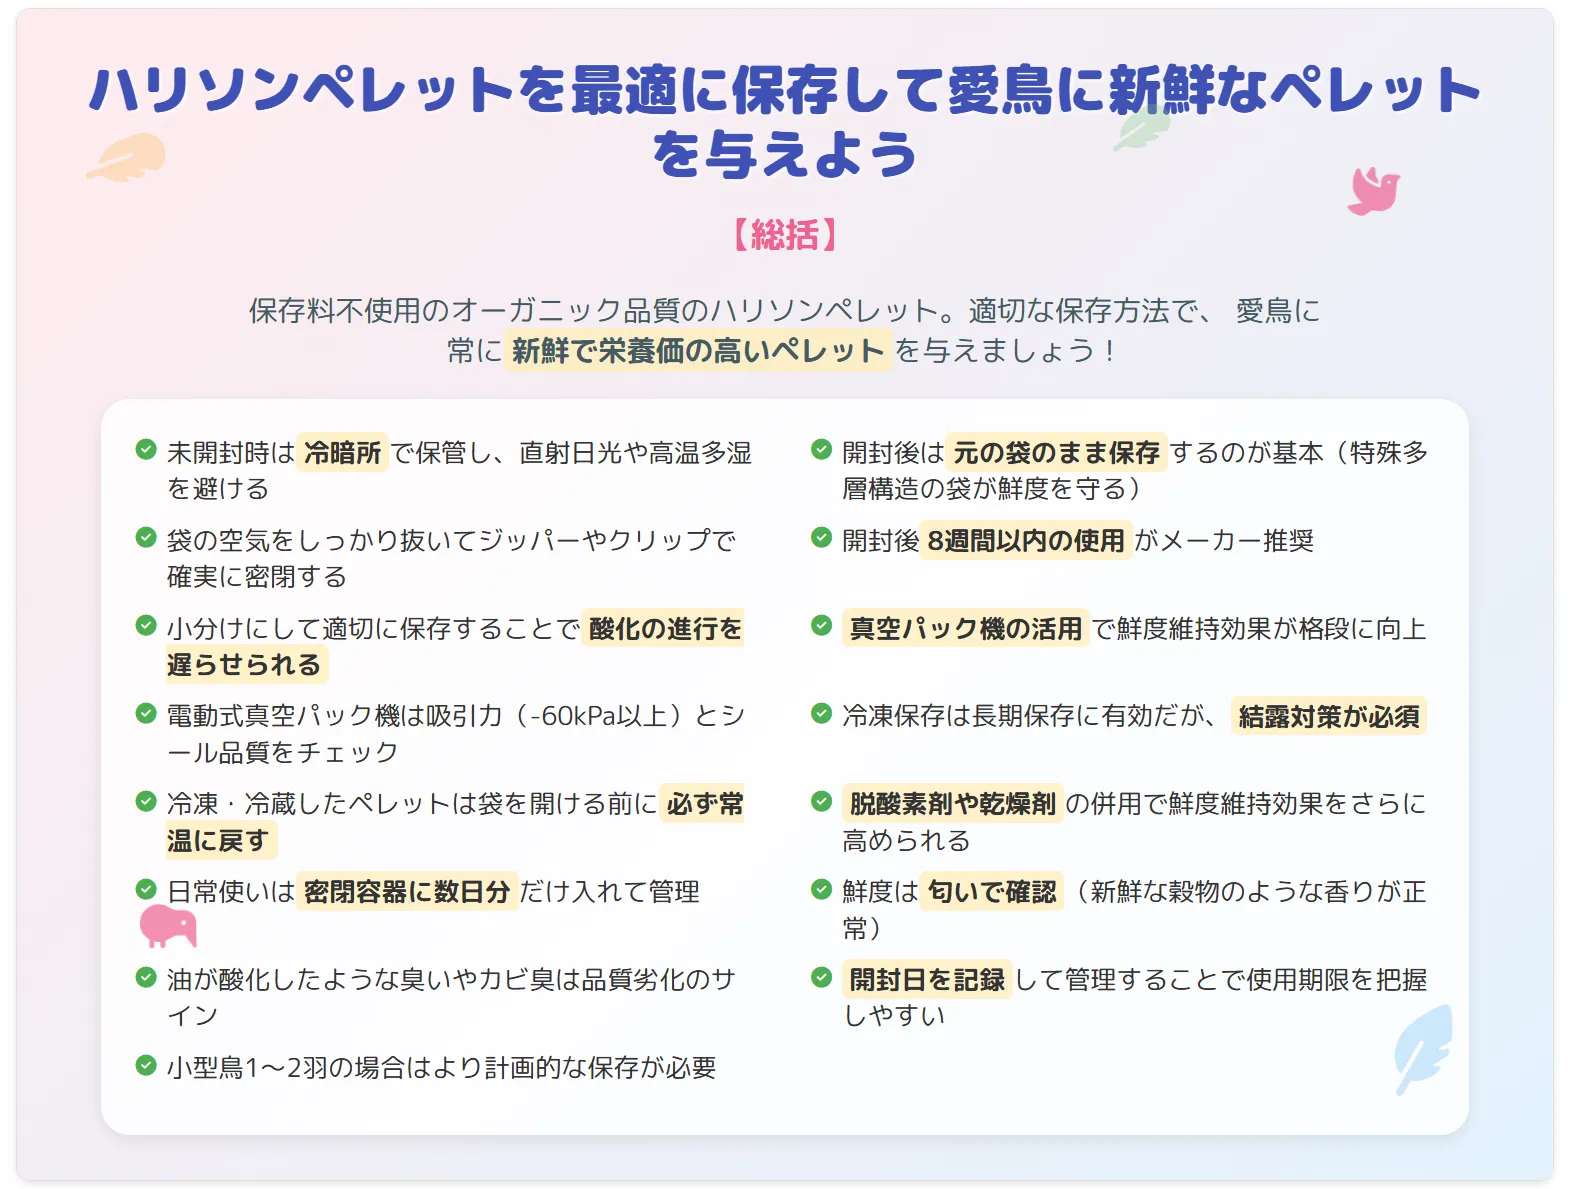Click check icon beside 鮮度は匂いで確認
This screenshot has width=1573, height=1189.
pos(821,888)
